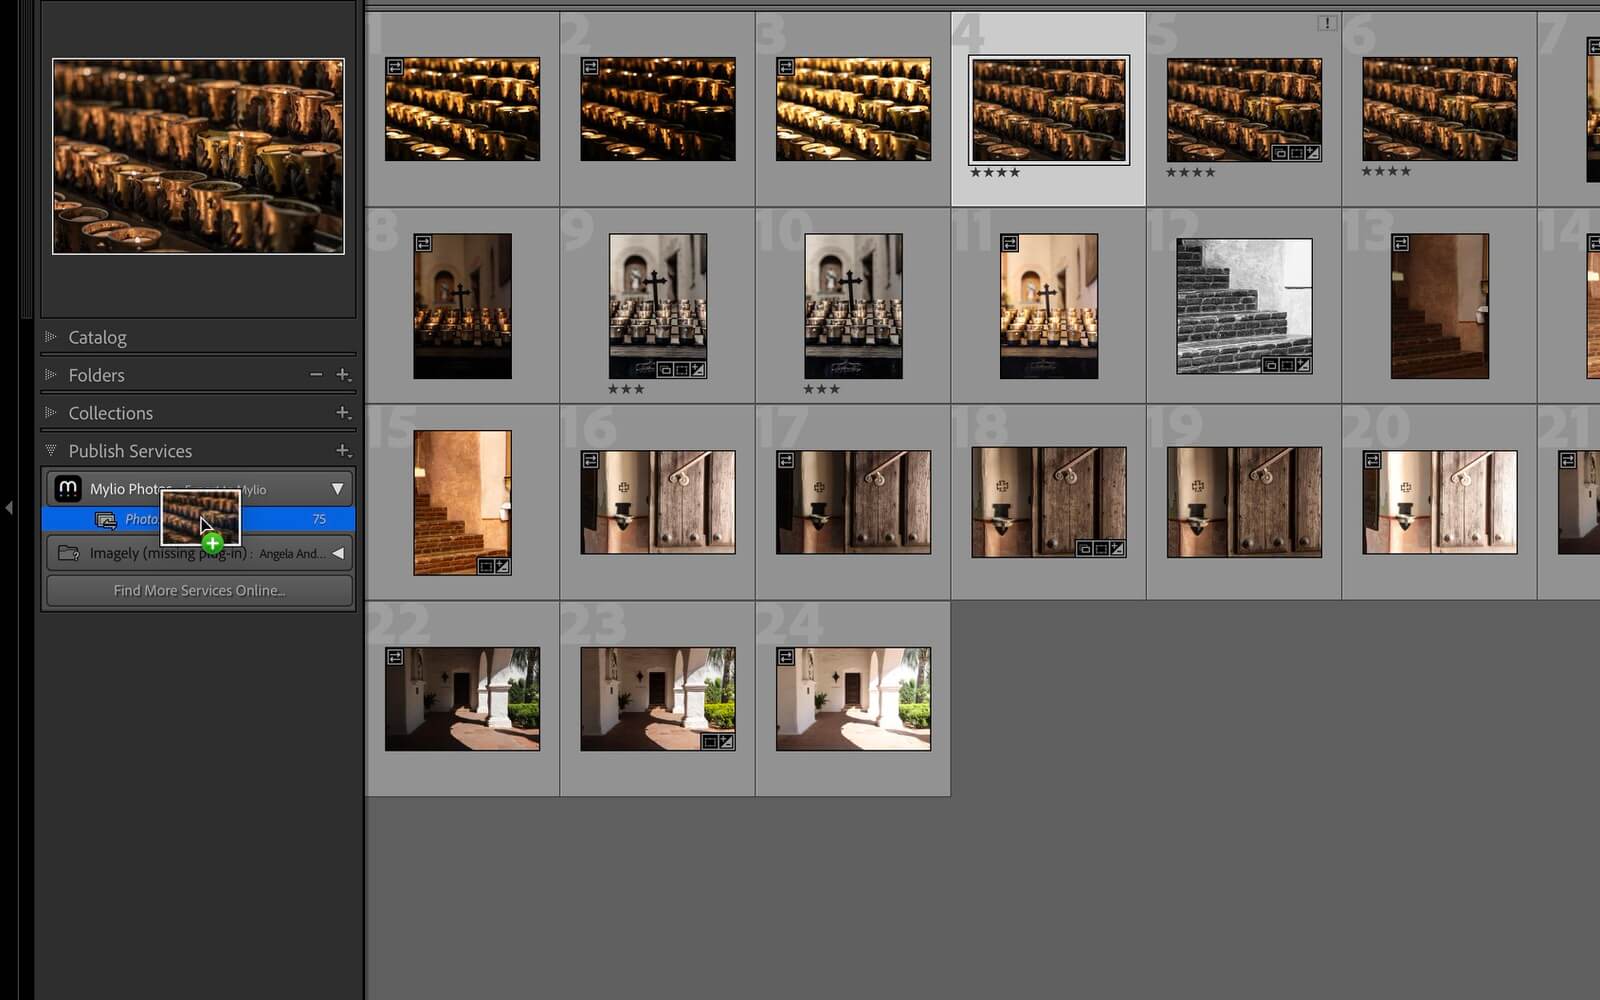1600x1000 pixels.
Task: Click Find More Services Online button
Action: [x=199, y=590]
